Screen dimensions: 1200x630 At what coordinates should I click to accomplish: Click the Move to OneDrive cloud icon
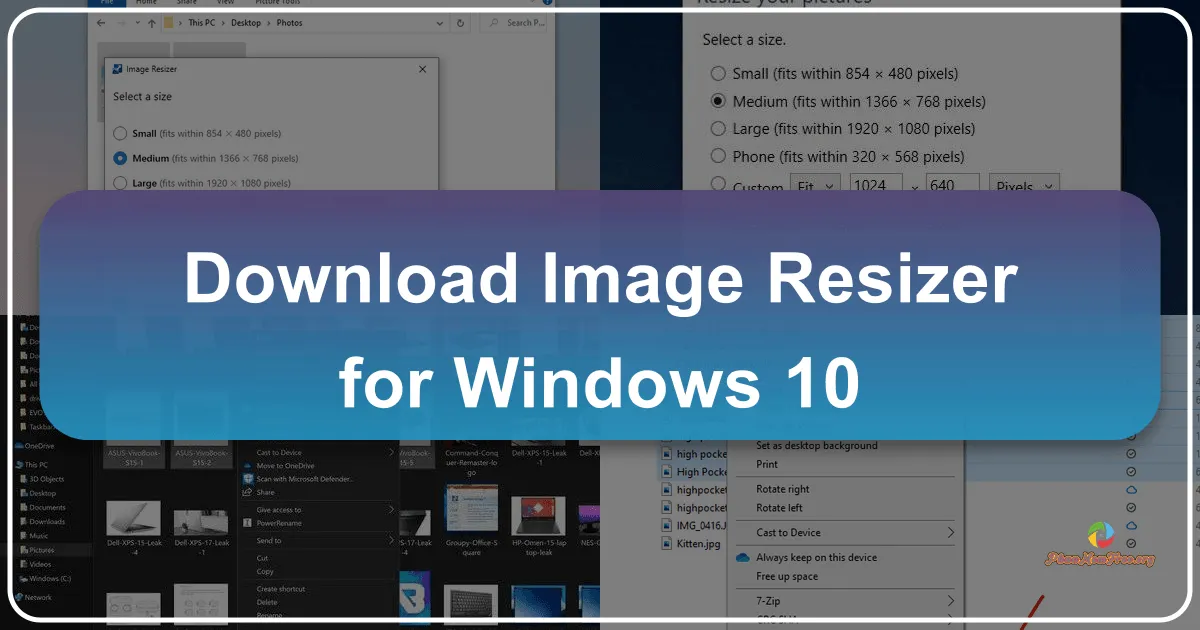(x=247, y=466)
